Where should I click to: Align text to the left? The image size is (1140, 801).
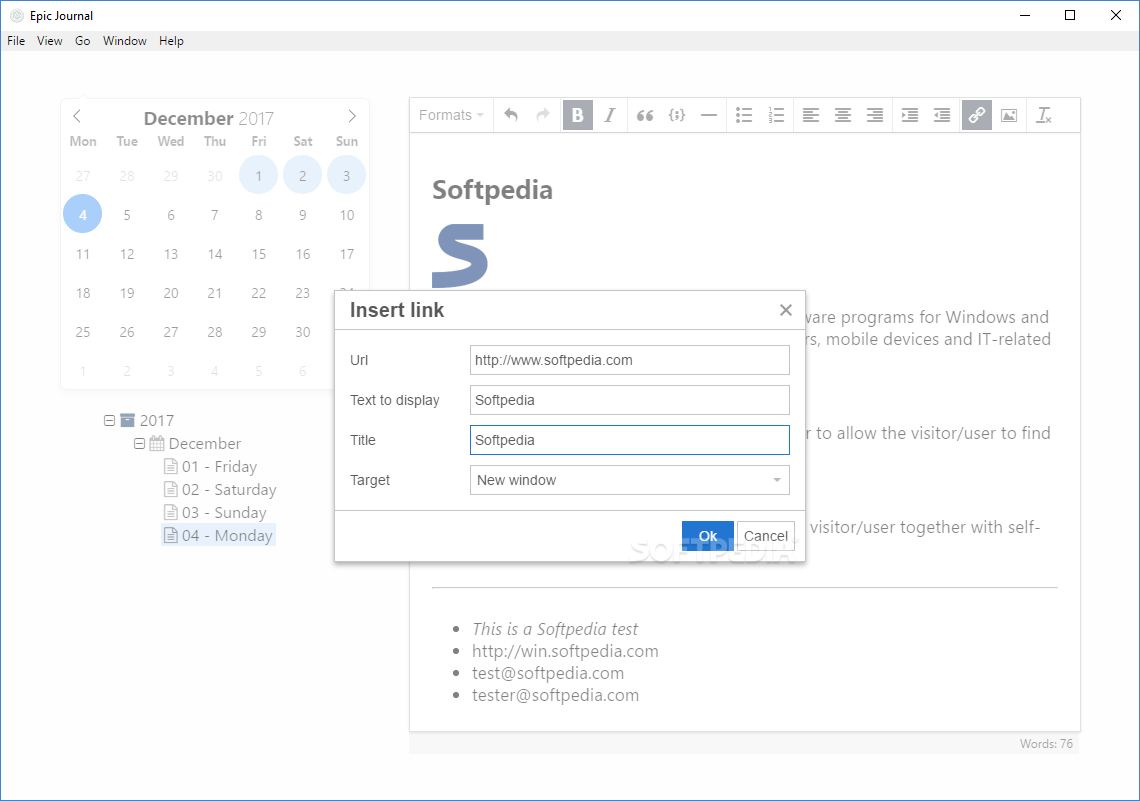point(811,115)
